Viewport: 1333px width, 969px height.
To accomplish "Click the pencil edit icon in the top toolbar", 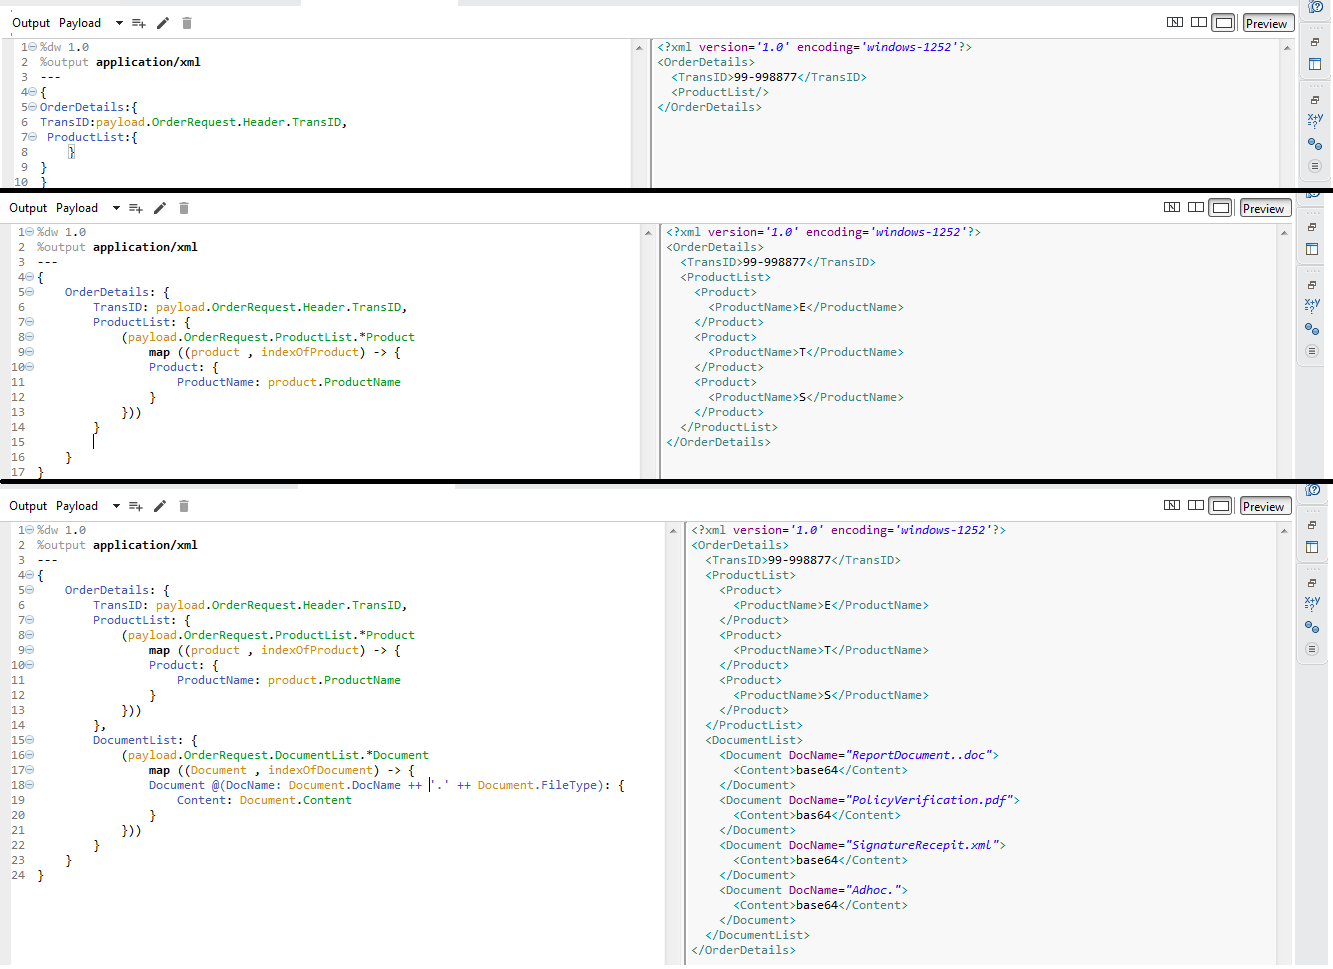I will pos(161,22).
